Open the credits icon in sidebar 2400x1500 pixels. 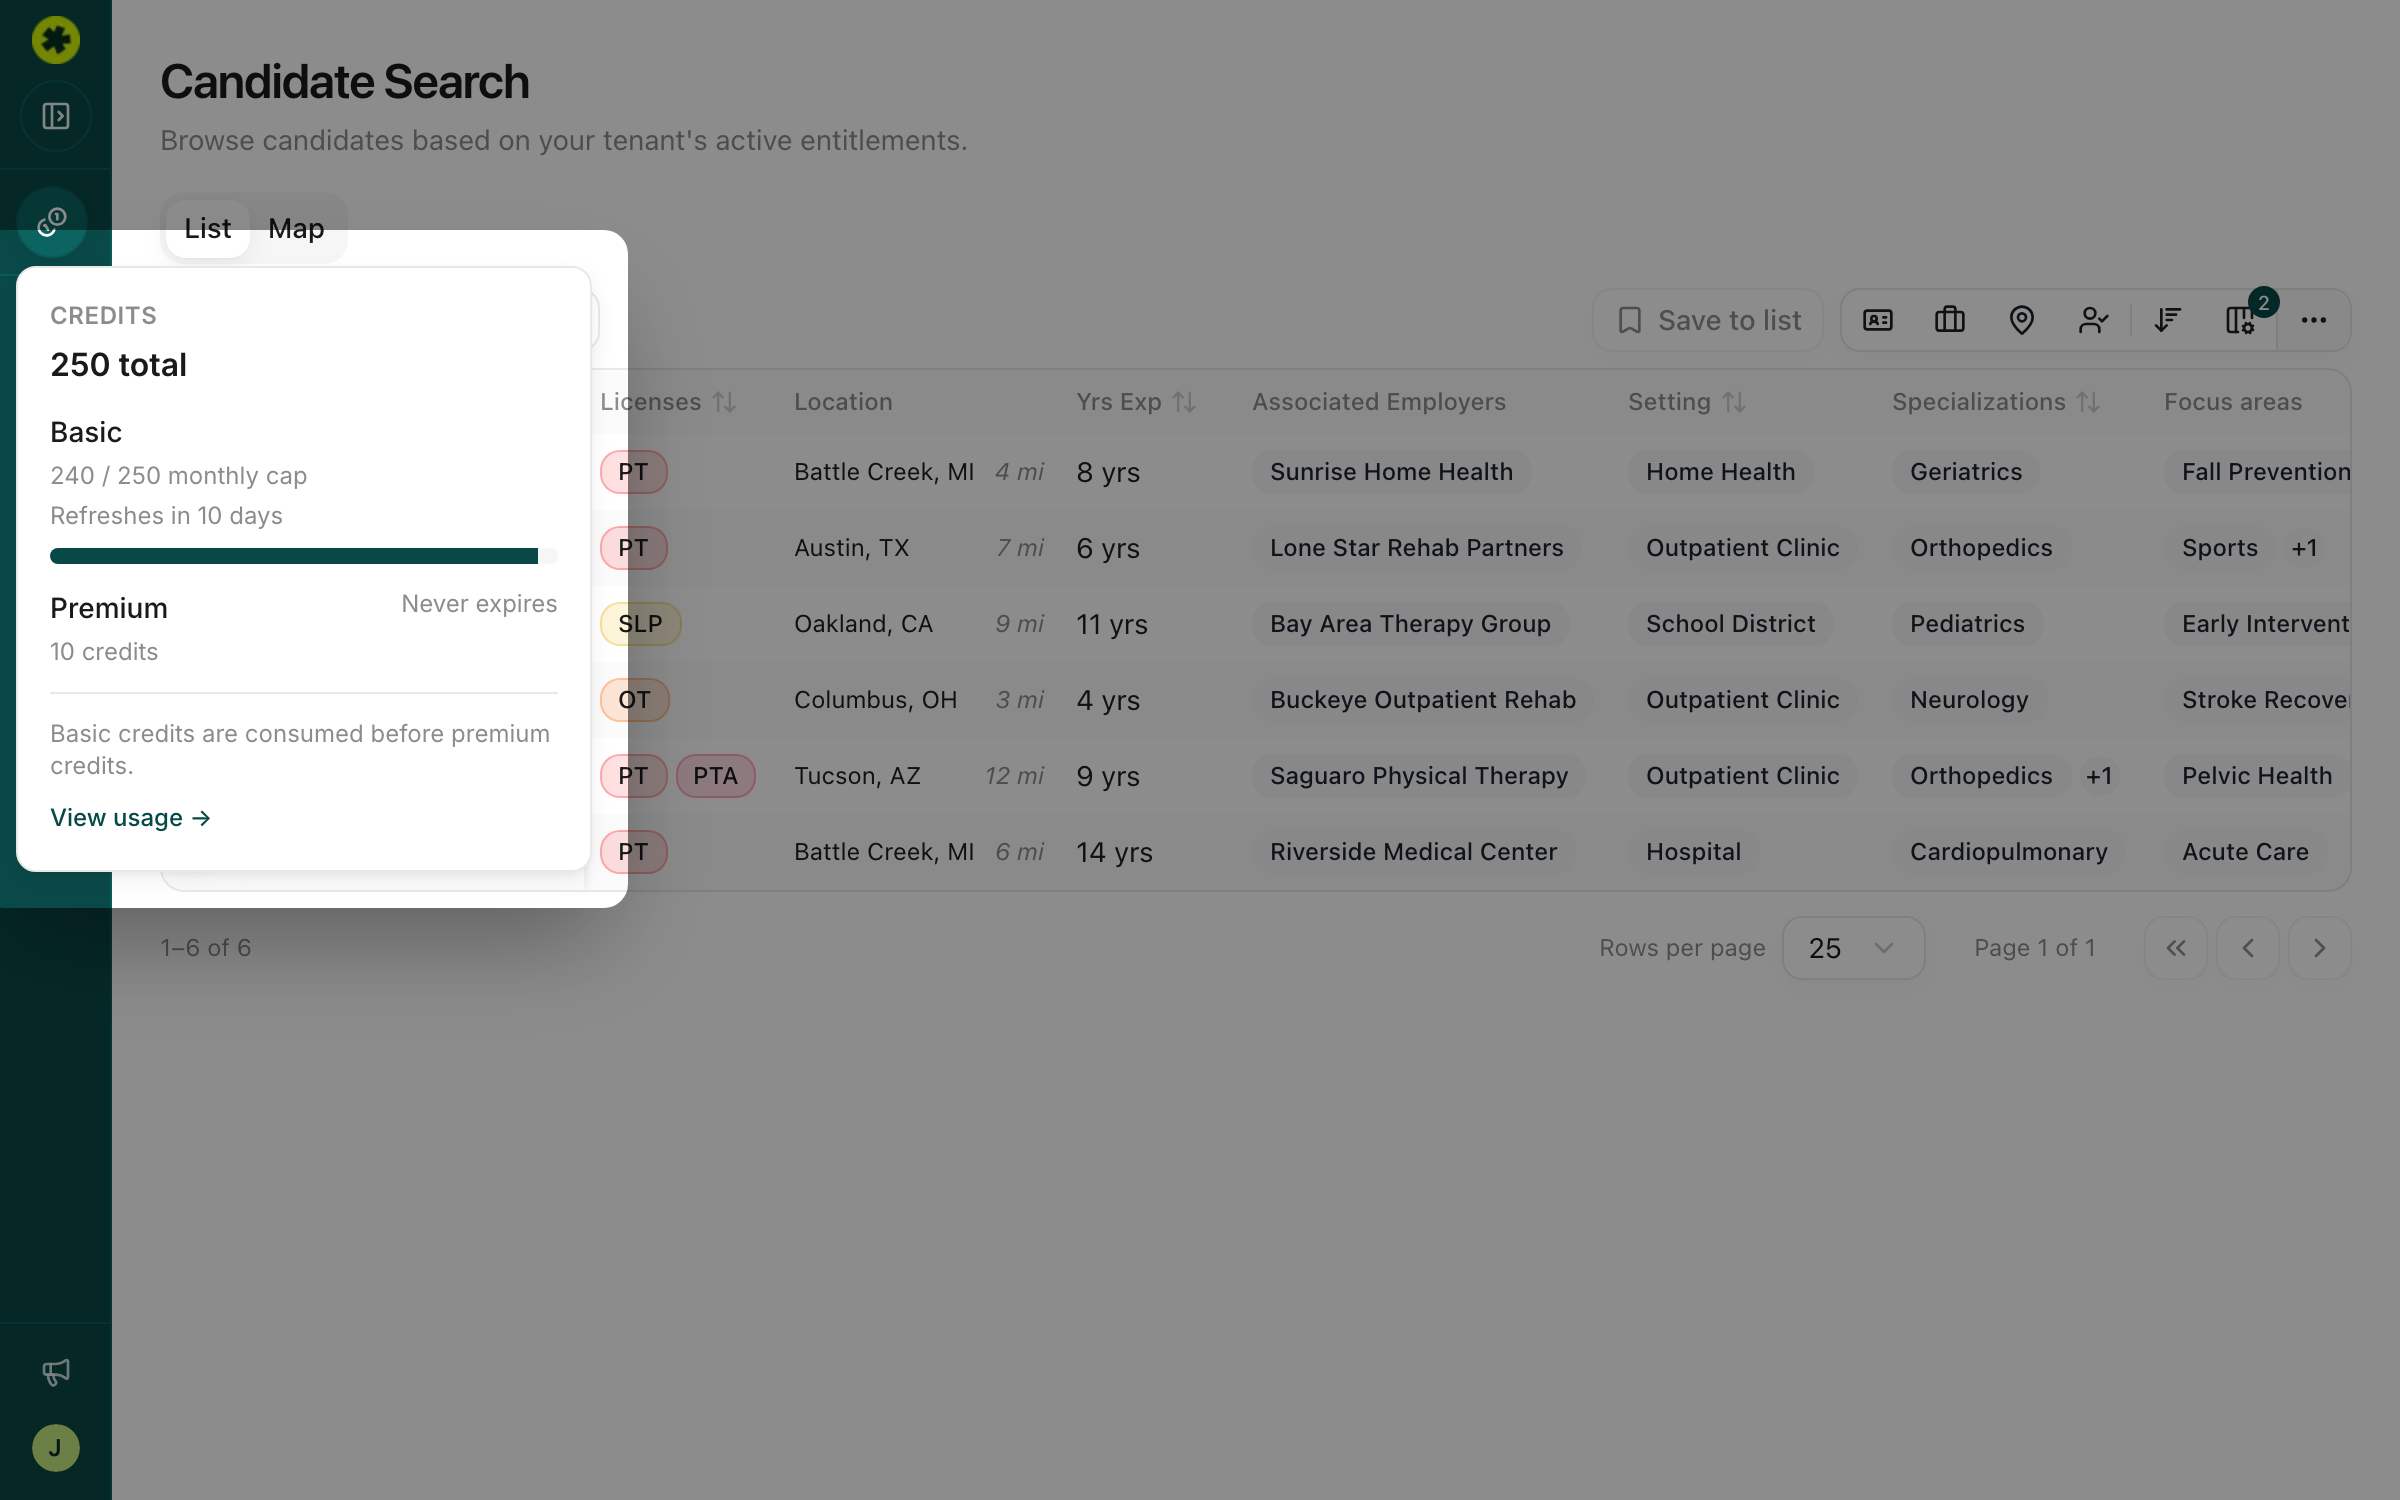[x=52, y=221]
